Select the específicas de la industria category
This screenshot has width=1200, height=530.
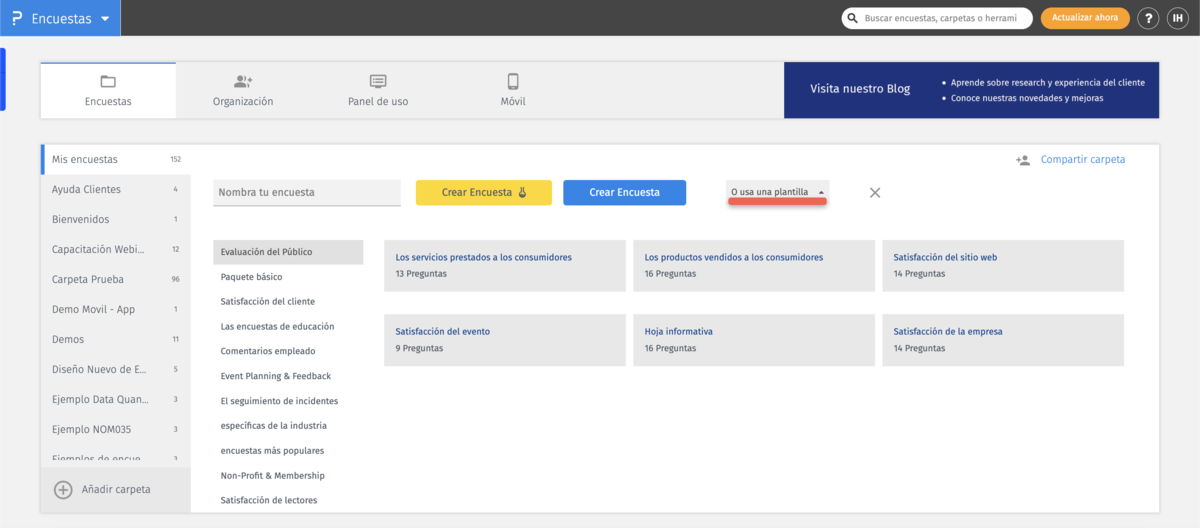(288, 426)
